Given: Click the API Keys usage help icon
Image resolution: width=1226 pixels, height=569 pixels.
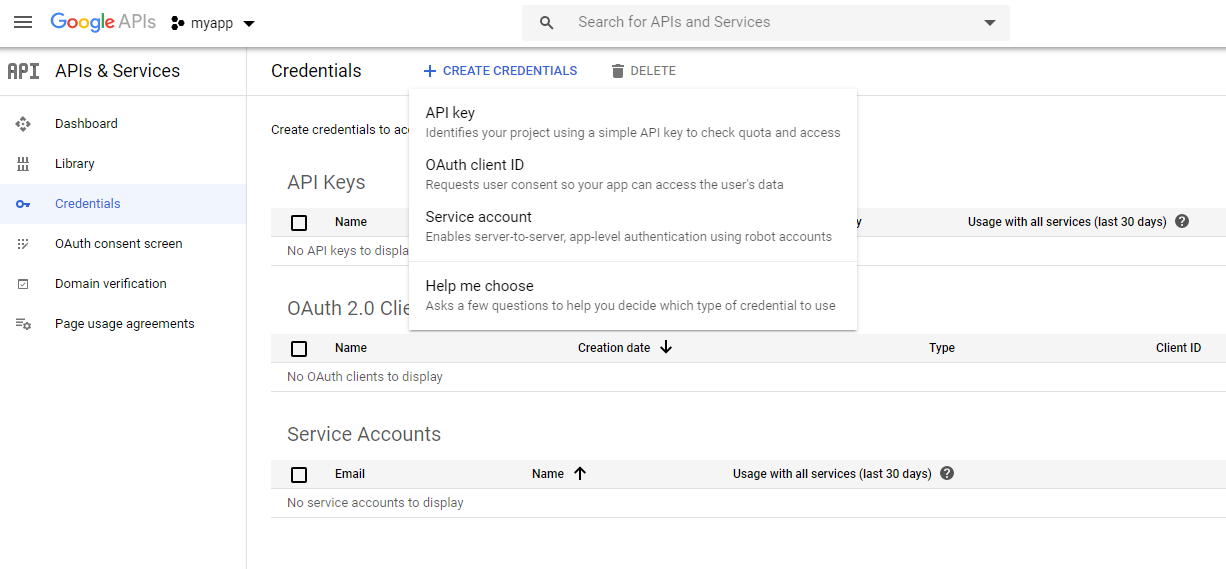Looking at the screenshot, I should (x=1182, y=221).
